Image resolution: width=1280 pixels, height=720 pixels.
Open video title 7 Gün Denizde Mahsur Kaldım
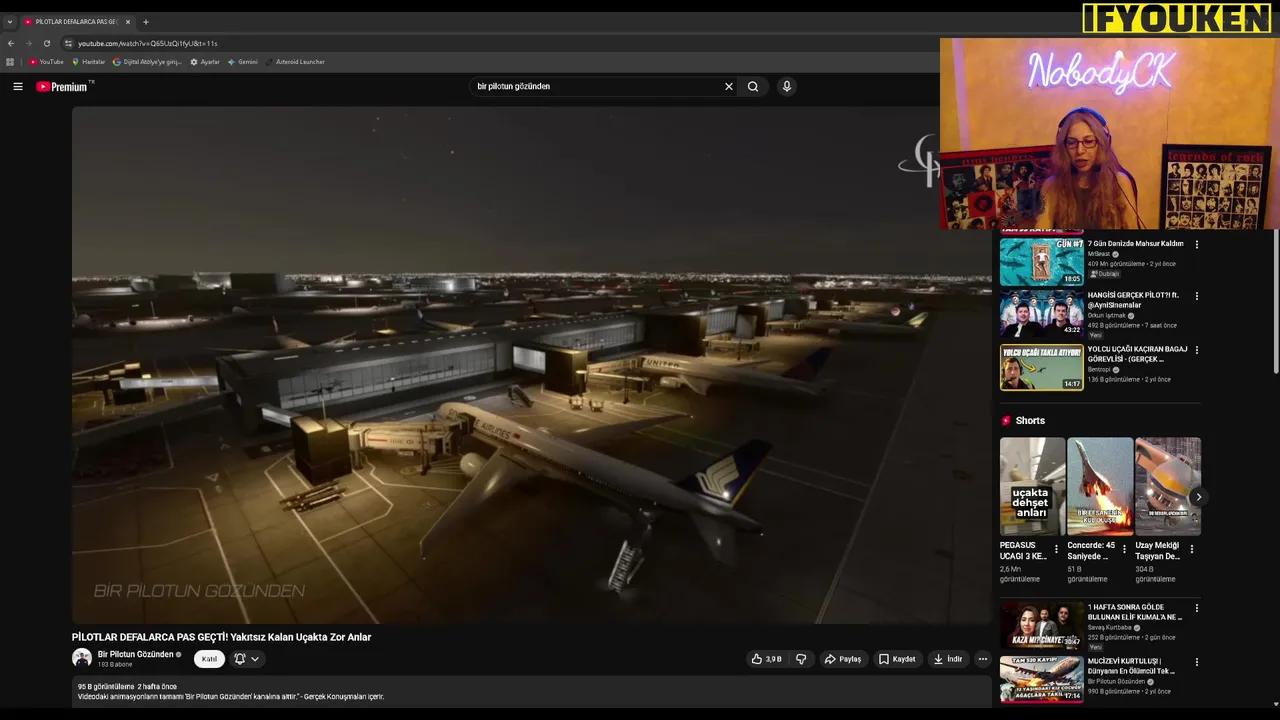[1135, 244]
